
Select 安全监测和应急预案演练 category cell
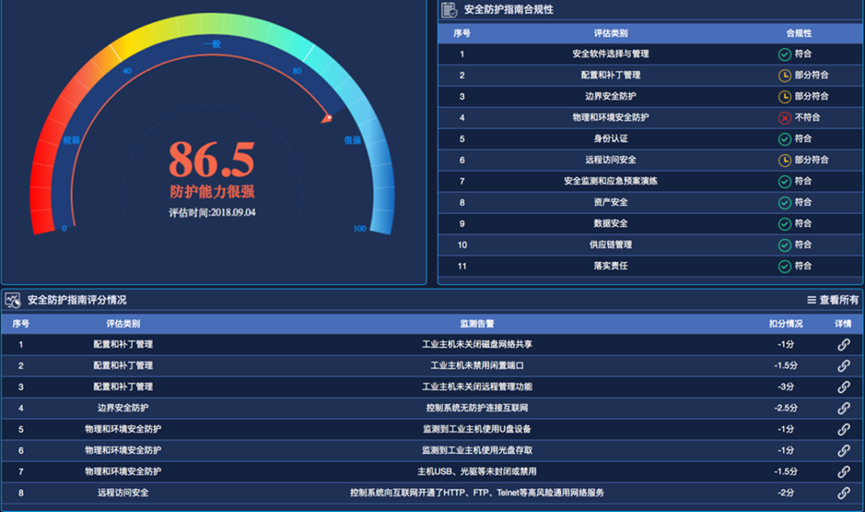(611, 181)
